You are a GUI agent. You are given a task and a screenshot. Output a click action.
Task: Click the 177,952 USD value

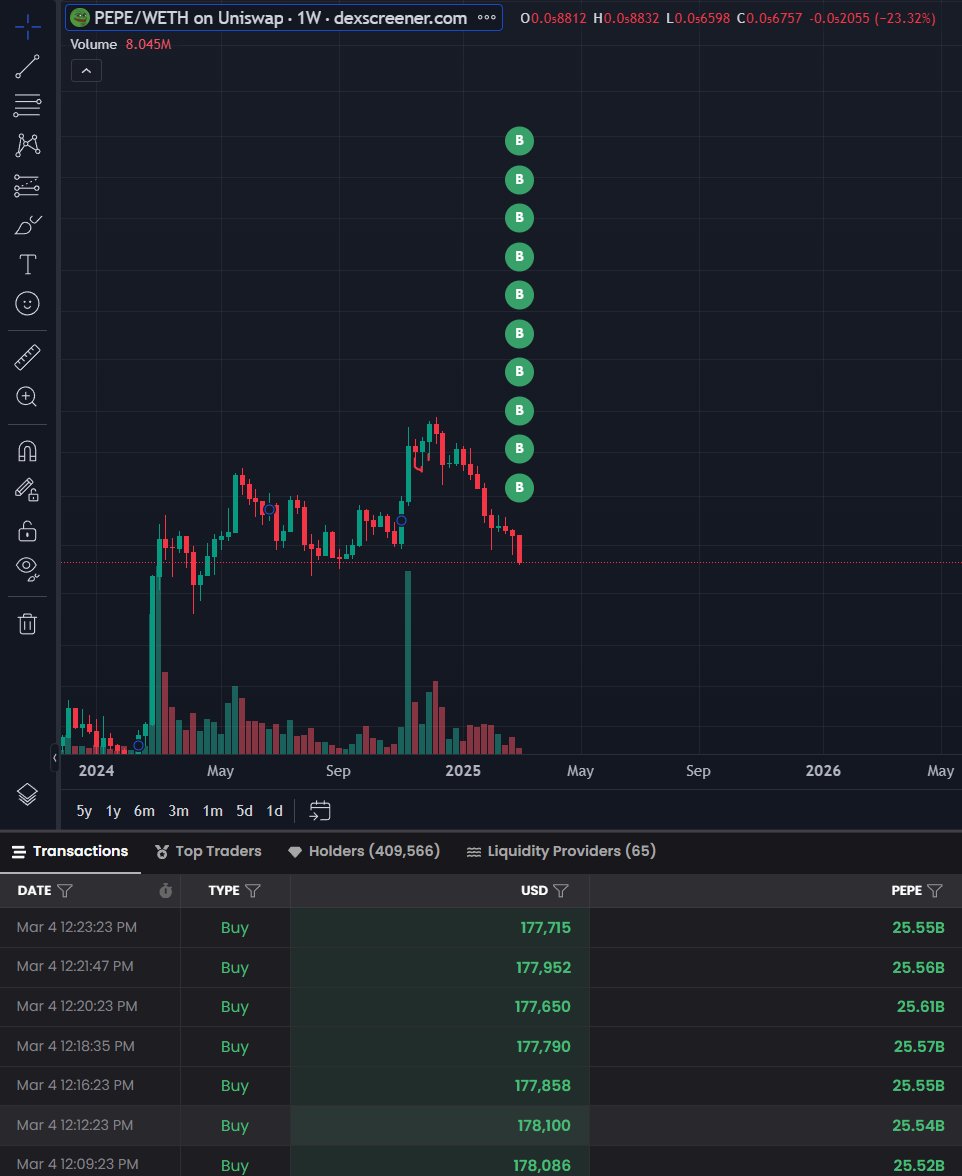click(x=543, y=968)
